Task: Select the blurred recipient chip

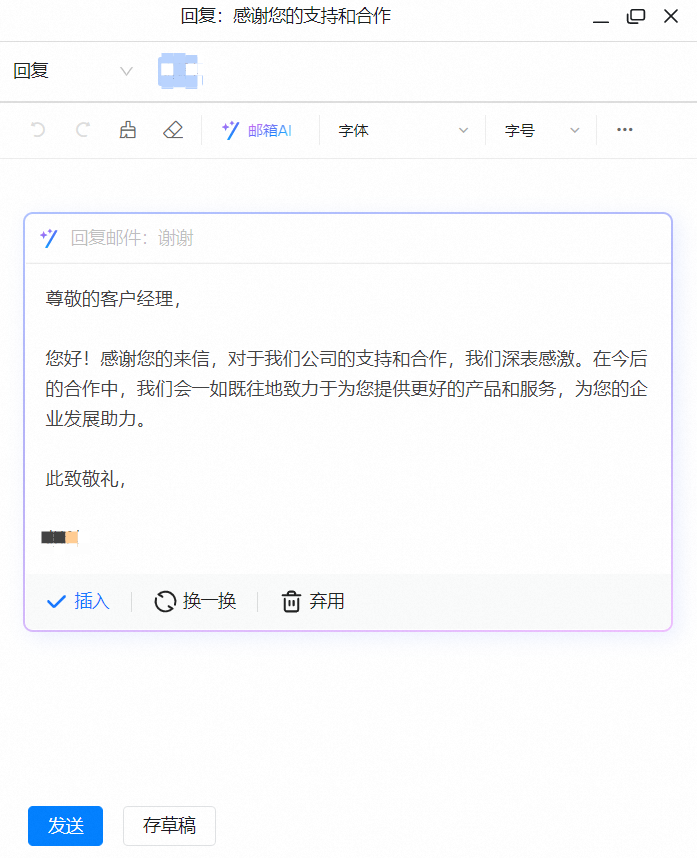Action: click(180, 71)
